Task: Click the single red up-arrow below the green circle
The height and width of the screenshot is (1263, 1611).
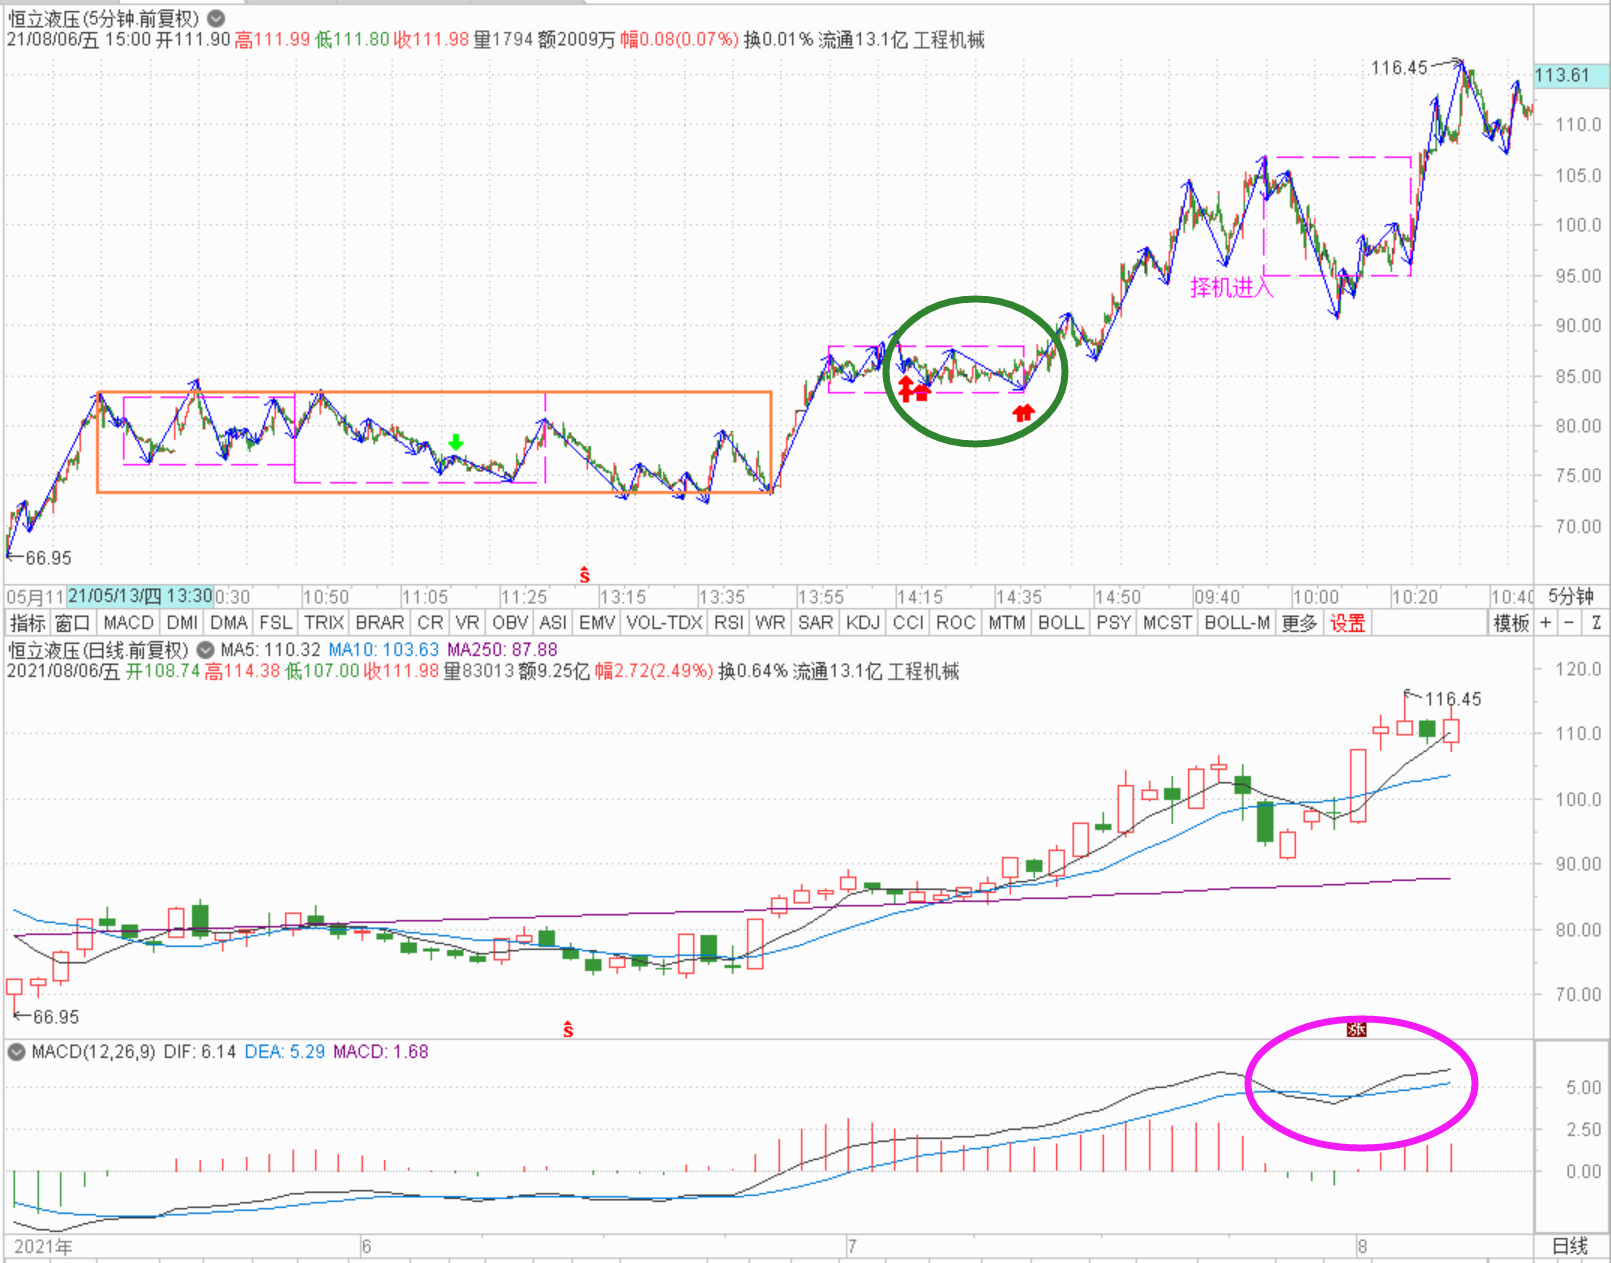Action: pos(1022,412)
